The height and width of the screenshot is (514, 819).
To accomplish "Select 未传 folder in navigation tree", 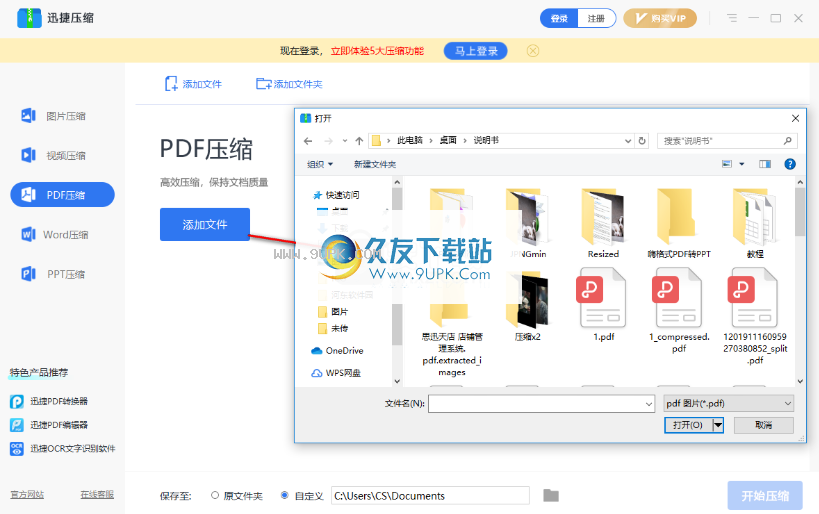I will (333, 328).
